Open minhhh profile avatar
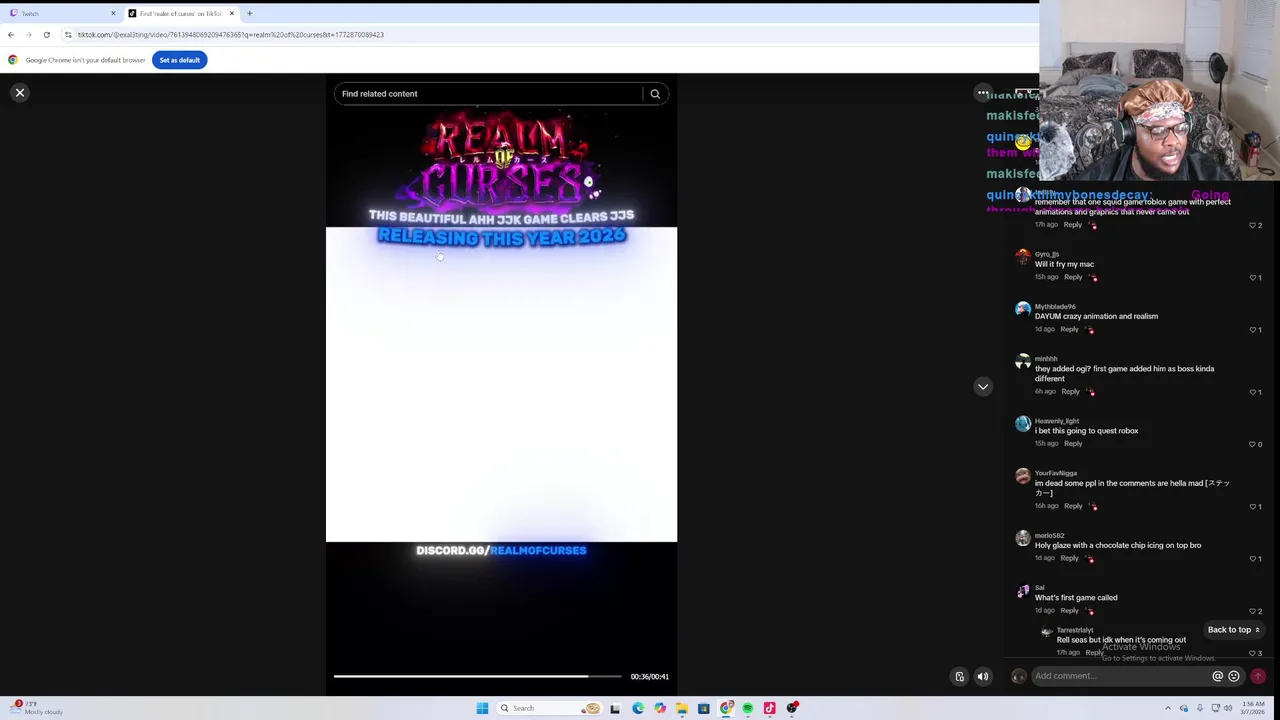 (x=1022, y=362)
